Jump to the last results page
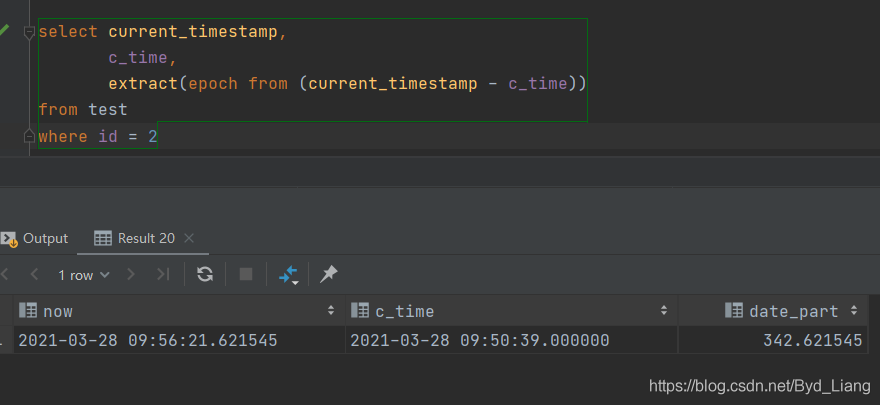The width and height of the screenshot is (880, 405). coord(163,274)
